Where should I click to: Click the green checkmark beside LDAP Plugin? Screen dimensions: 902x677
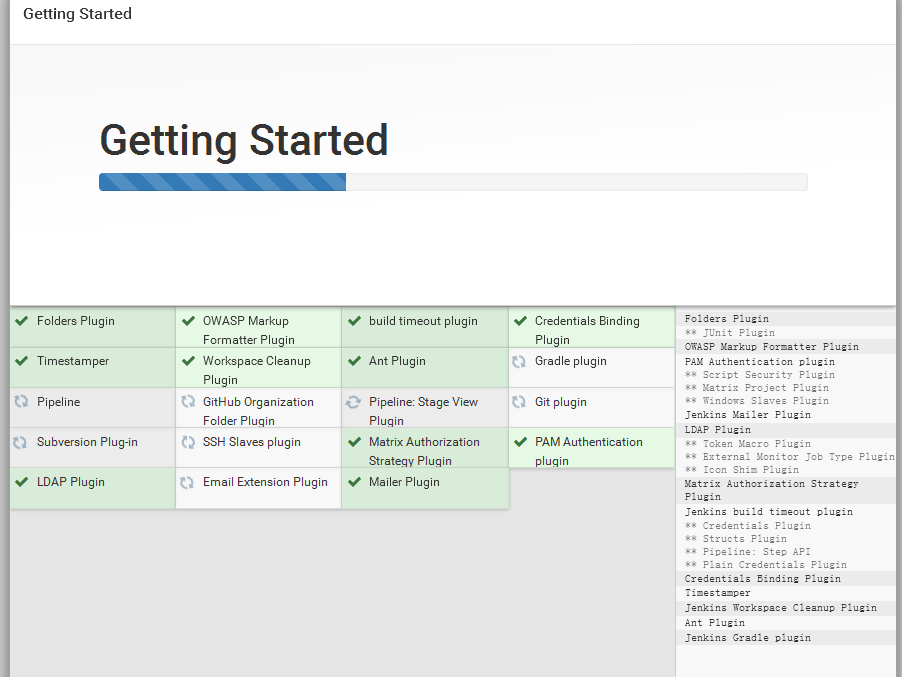click(22, 482)
